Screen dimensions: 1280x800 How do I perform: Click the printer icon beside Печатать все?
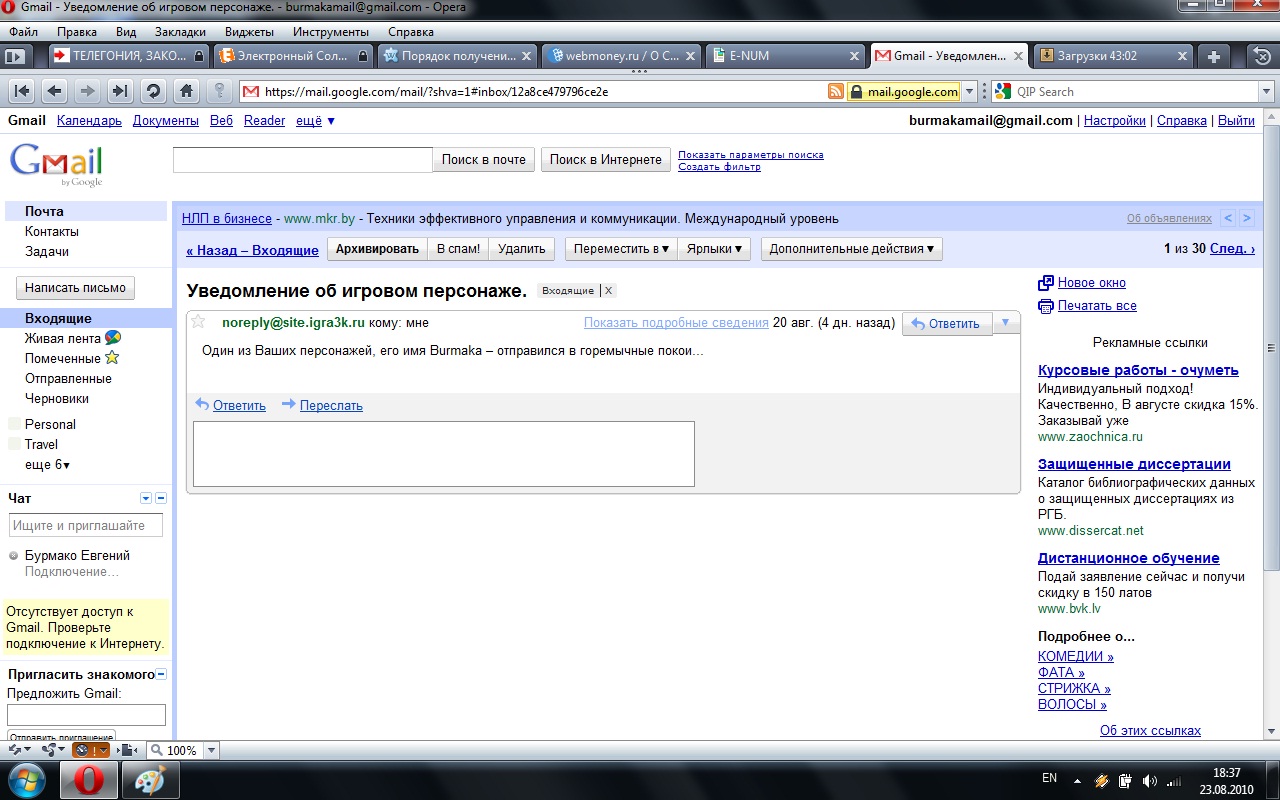1046,306
